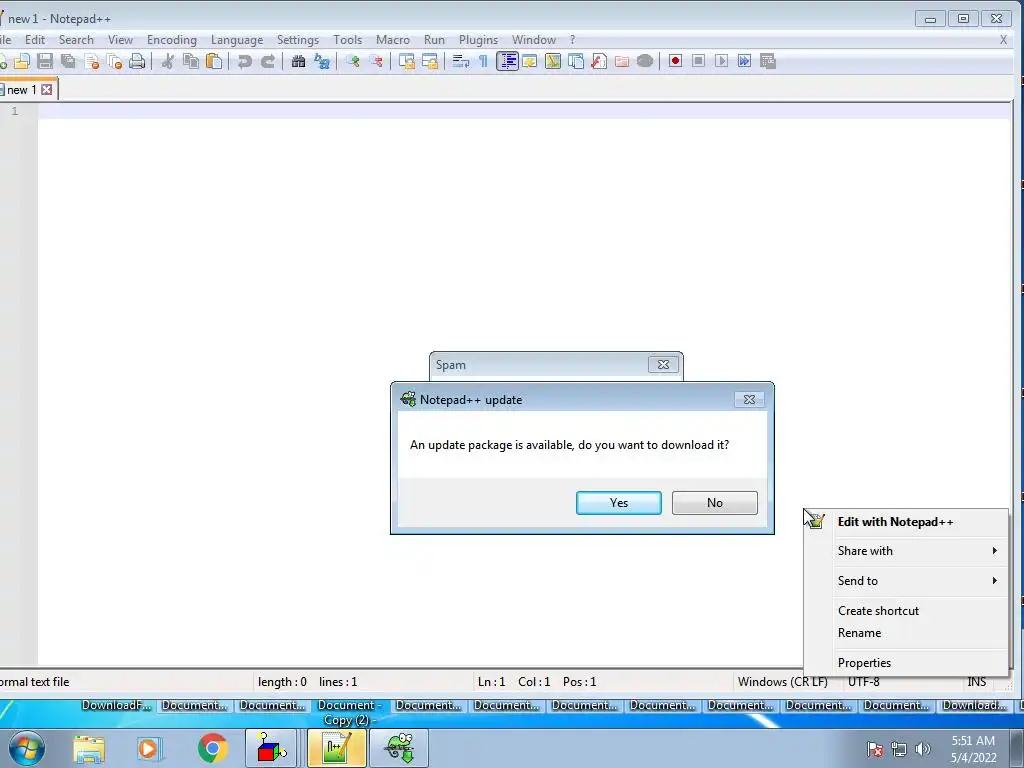Toggle synchronized horizontal scrolling icon
Image resolution: width=1024 pixels, height=768 pixels.
click(430, 61)
